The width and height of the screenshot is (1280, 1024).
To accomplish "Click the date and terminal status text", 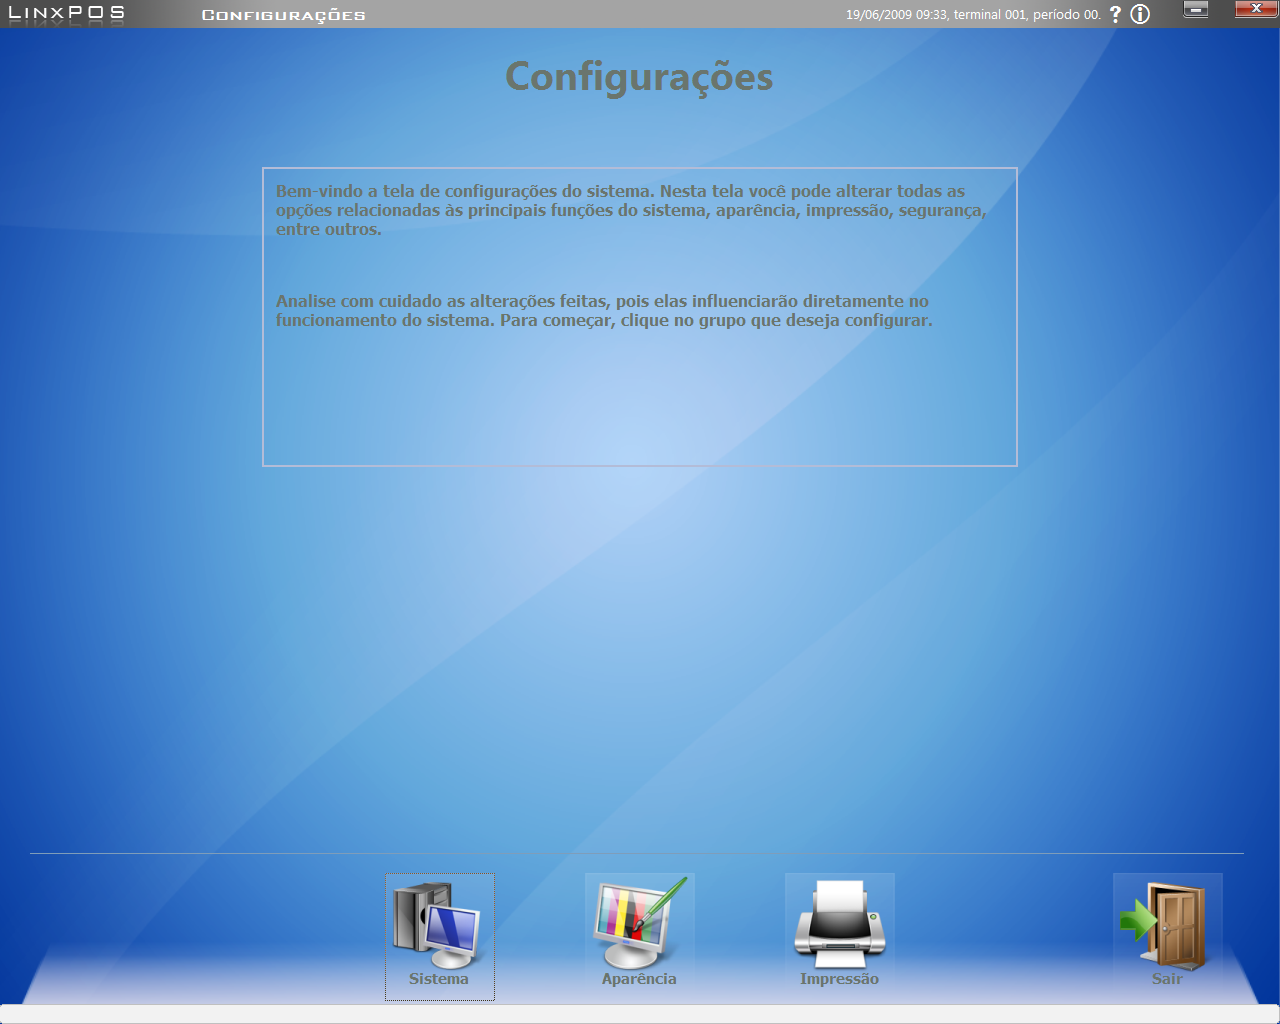I will tap(973, 15).
